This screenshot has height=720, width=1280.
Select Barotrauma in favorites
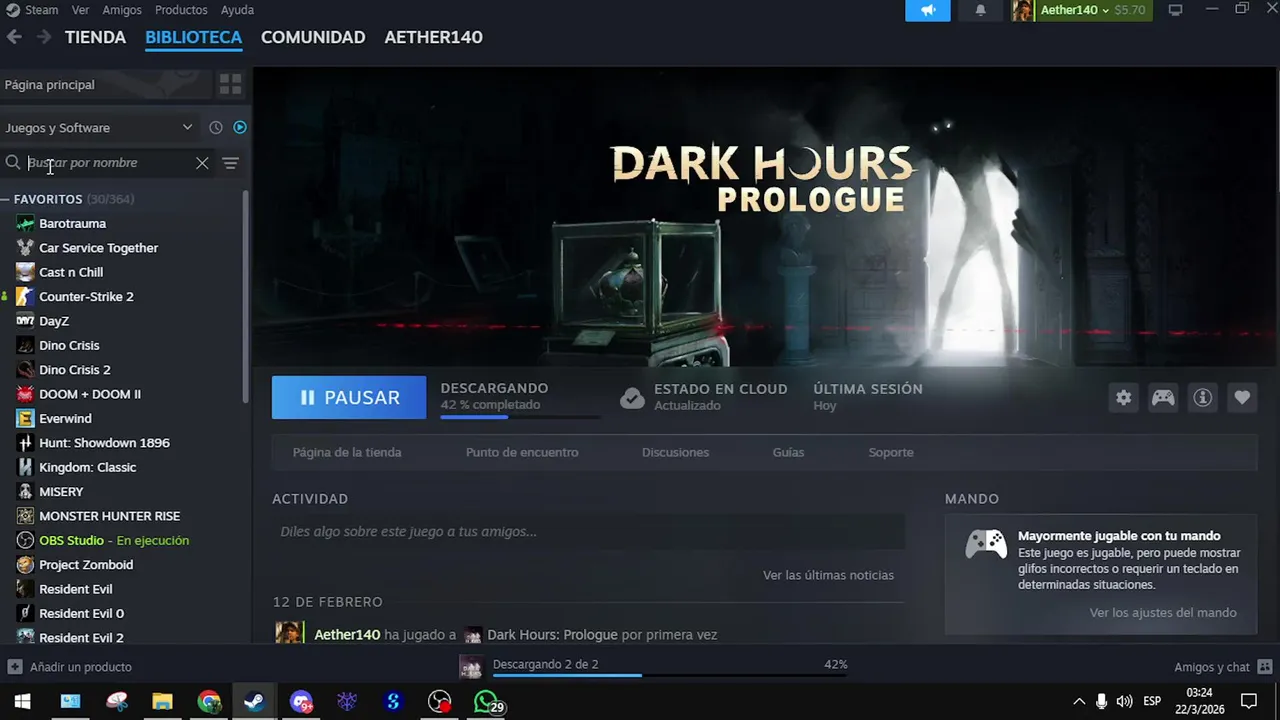(x=72, y=223)
